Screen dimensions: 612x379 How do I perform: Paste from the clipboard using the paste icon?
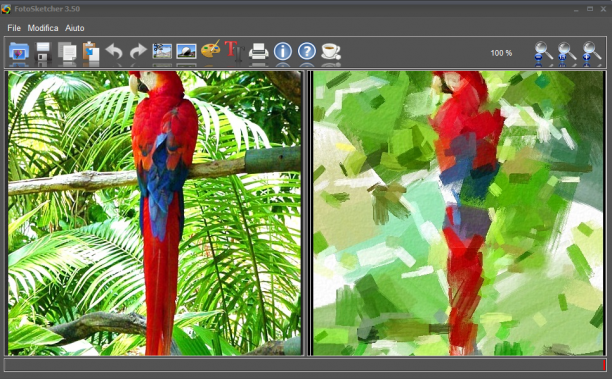[x=91, y=52]
